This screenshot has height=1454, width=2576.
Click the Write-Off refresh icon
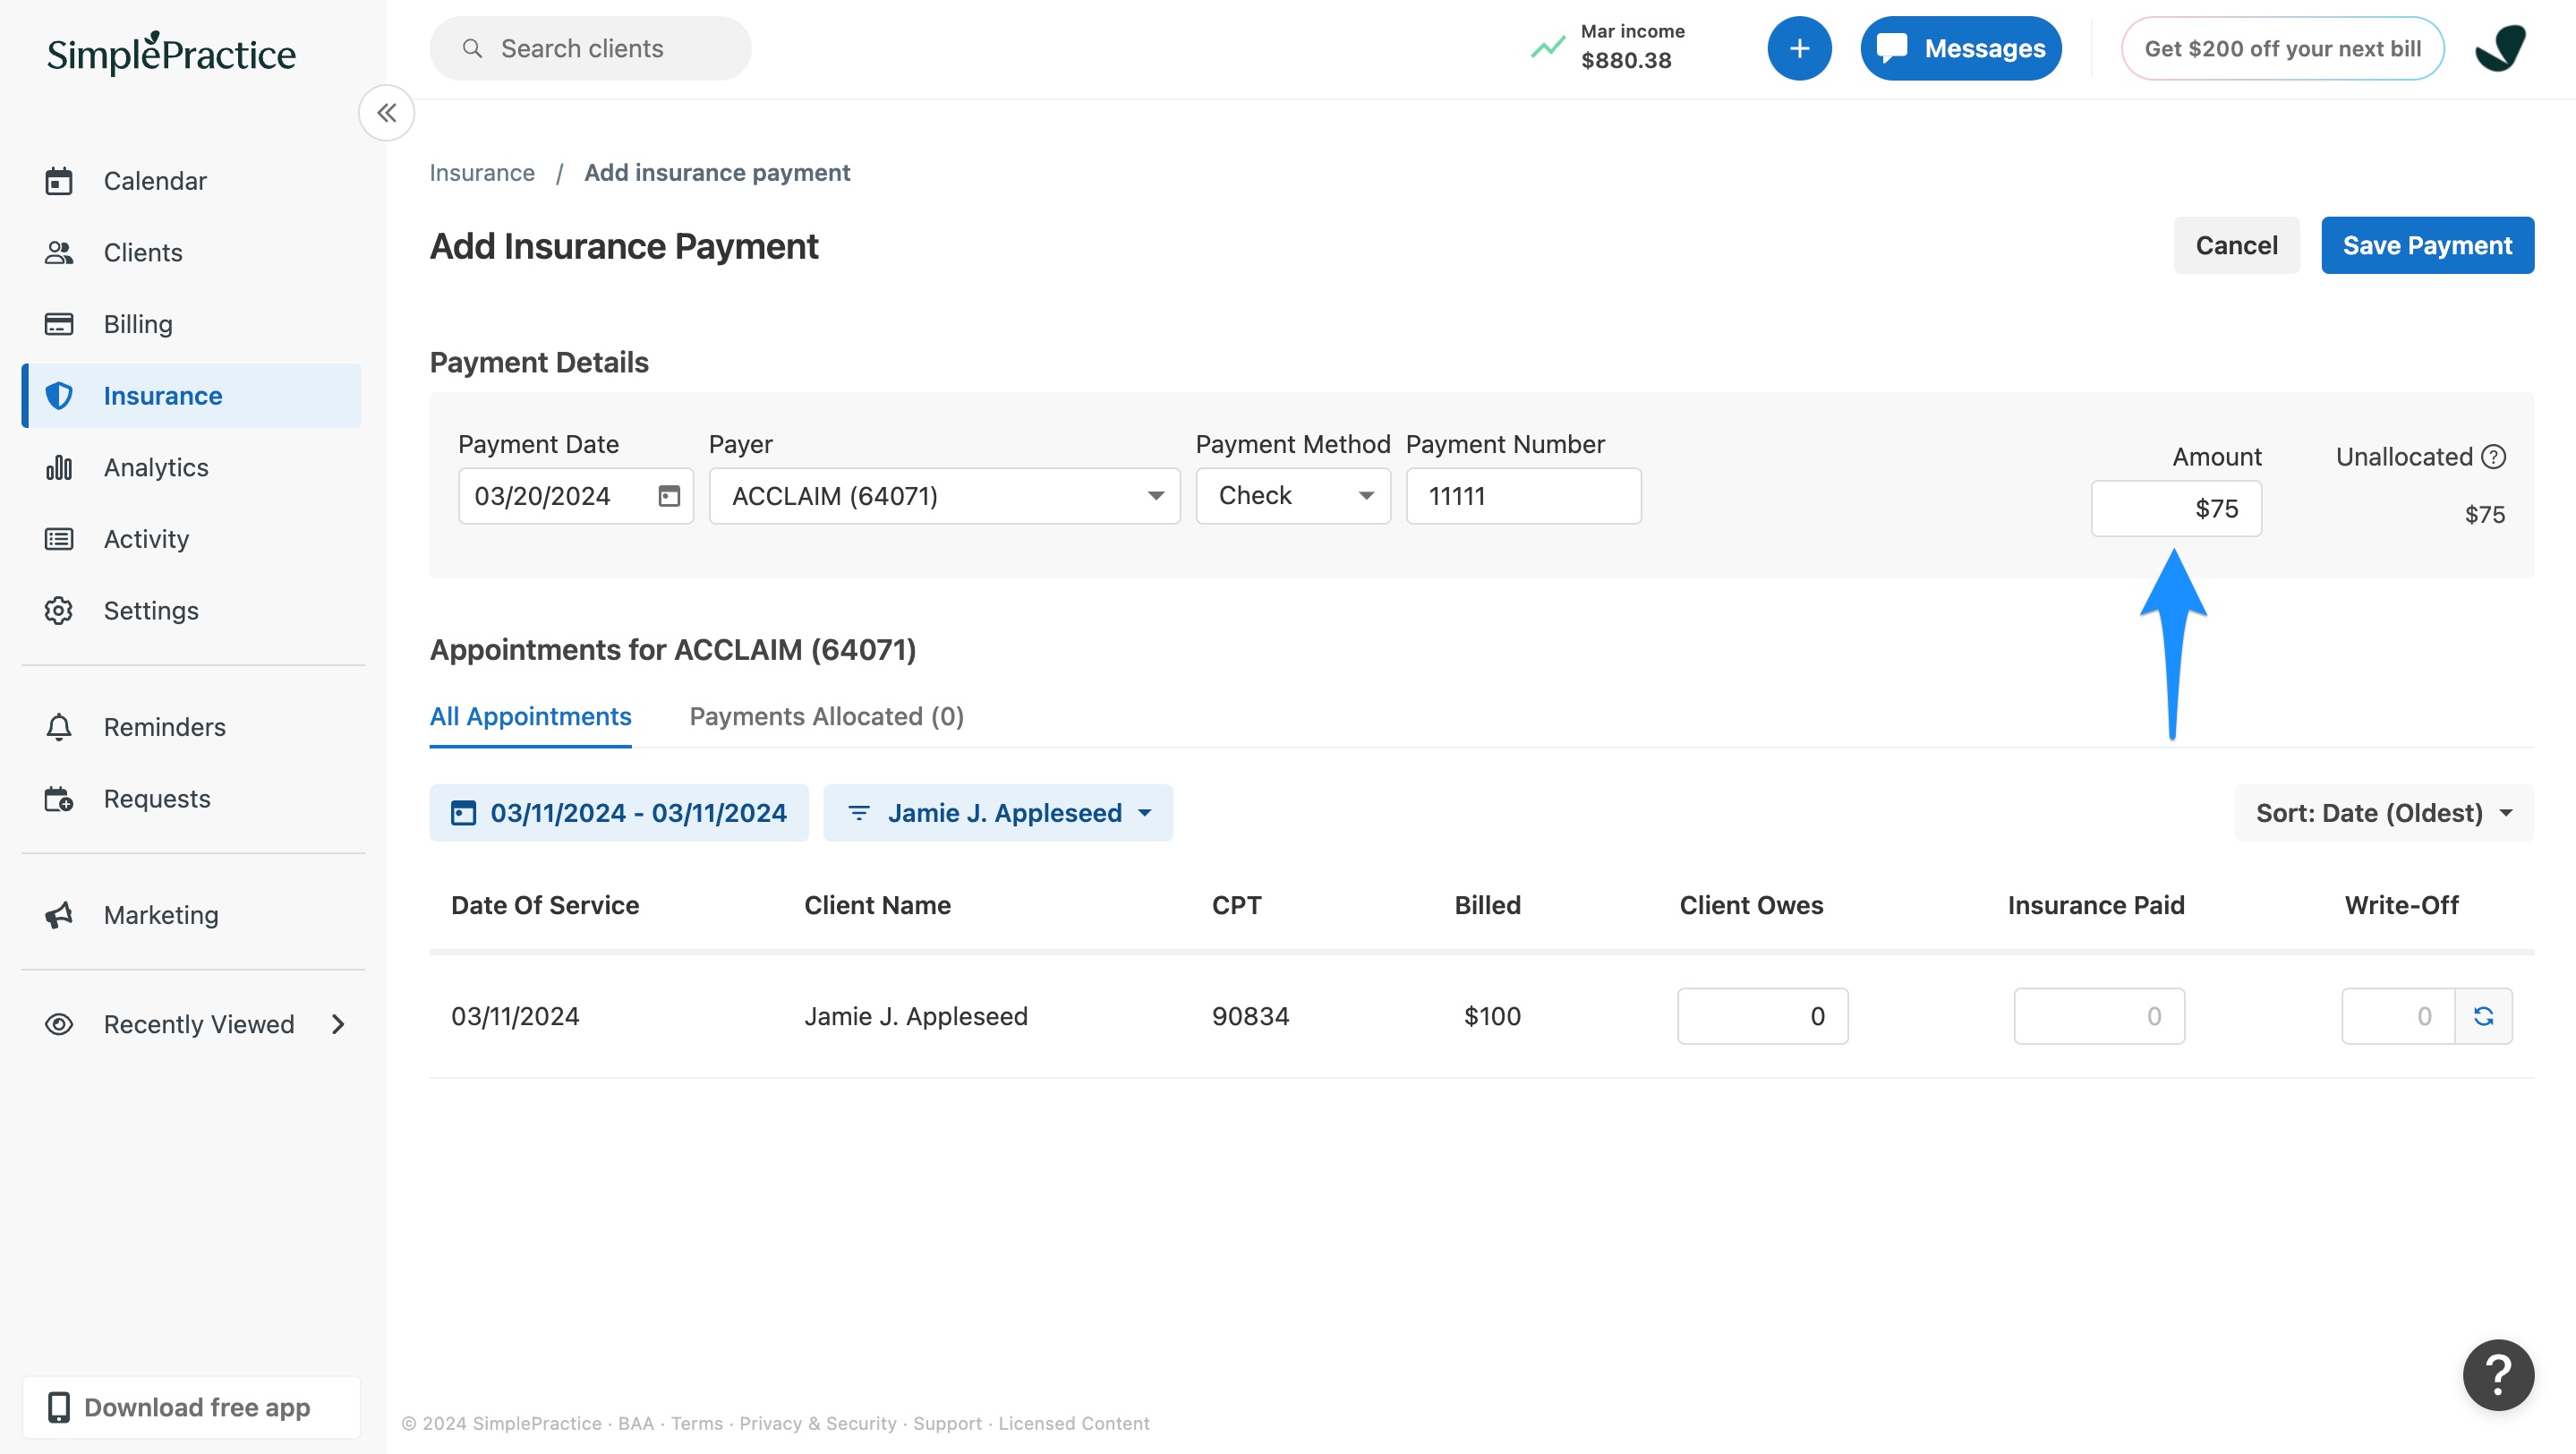tap(2484, 1016)
